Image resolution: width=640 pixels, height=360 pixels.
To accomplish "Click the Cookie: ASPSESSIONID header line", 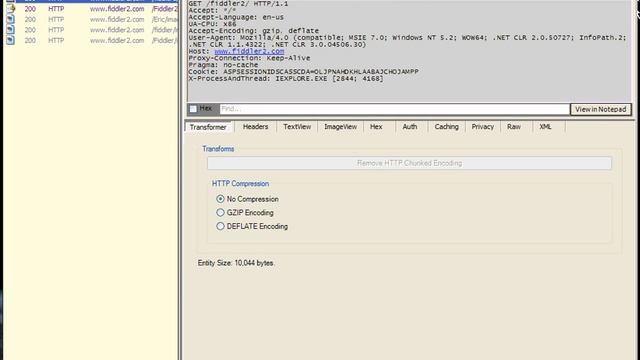I will pyautogui.click(x=303, y=71).
